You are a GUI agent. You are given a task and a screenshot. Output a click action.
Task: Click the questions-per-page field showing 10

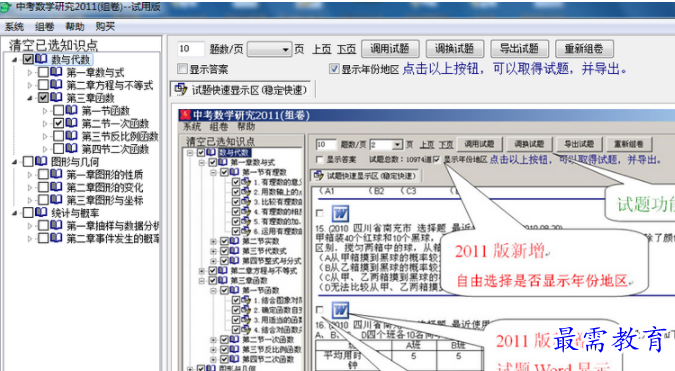point(190,49)
